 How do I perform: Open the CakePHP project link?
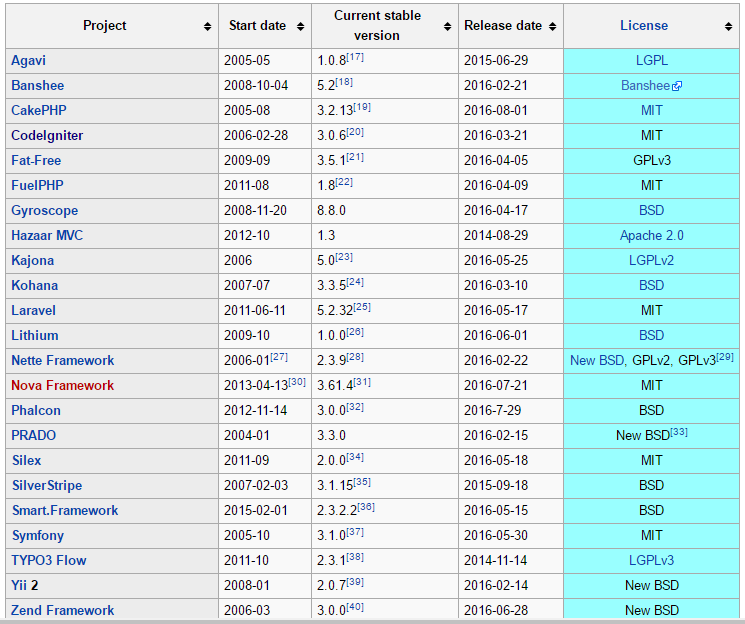point(39,111)
